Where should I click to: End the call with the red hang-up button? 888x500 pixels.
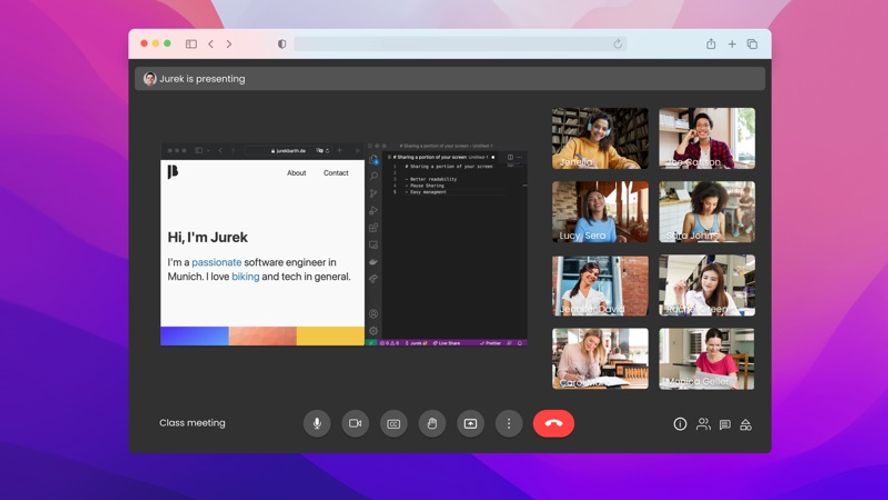[x=553, y=423]
